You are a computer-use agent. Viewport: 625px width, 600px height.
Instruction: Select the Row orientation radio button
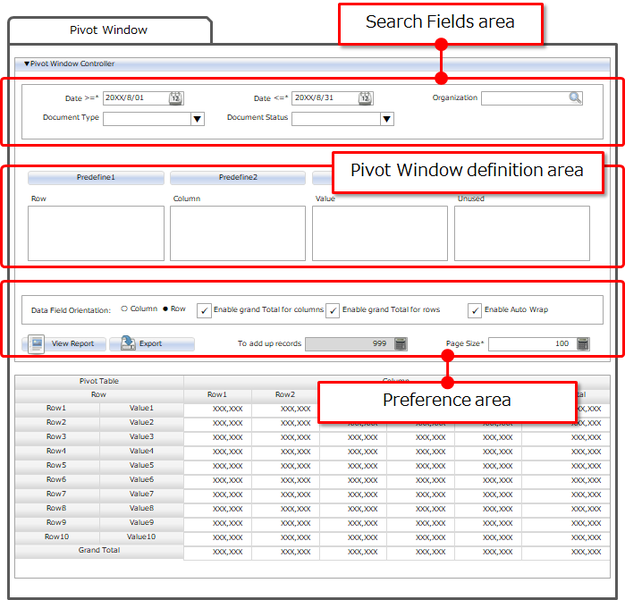(x=165, y=309)
